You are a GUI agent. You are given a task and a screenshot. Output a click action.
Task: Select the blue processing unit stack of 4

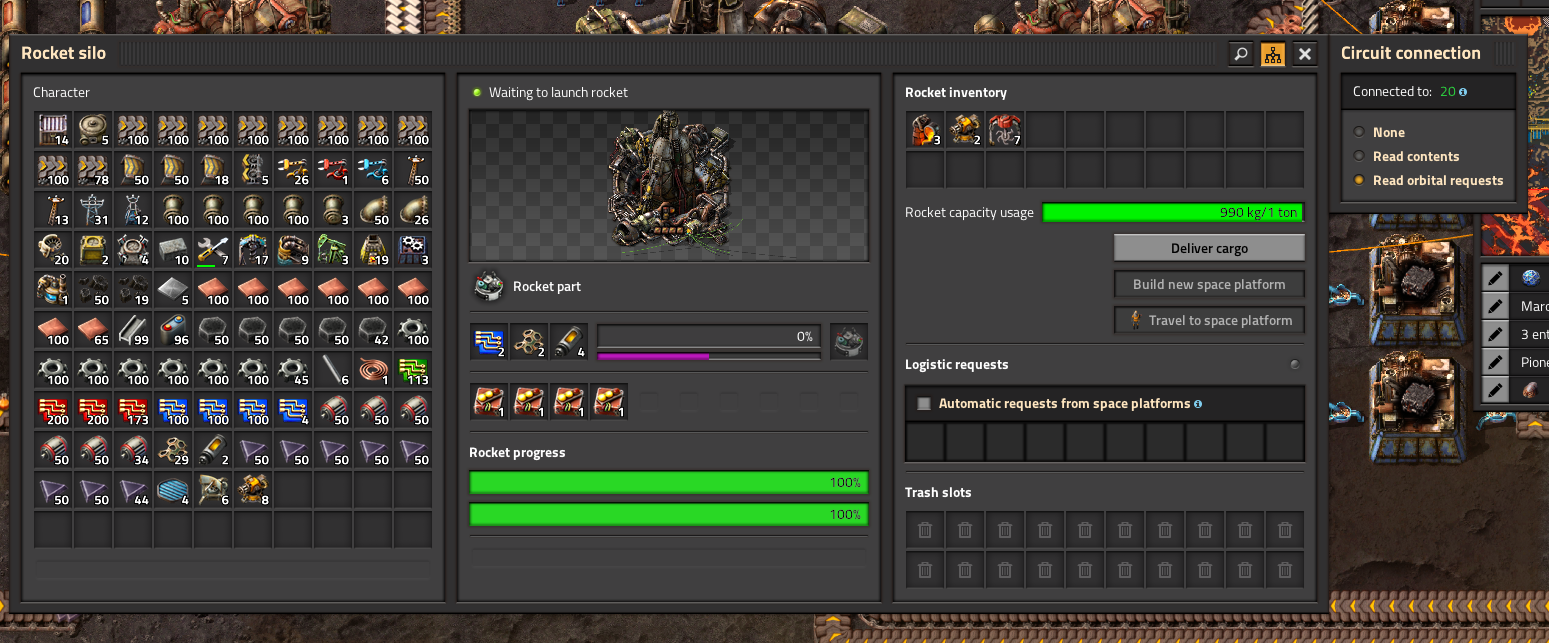pos(293,409)
